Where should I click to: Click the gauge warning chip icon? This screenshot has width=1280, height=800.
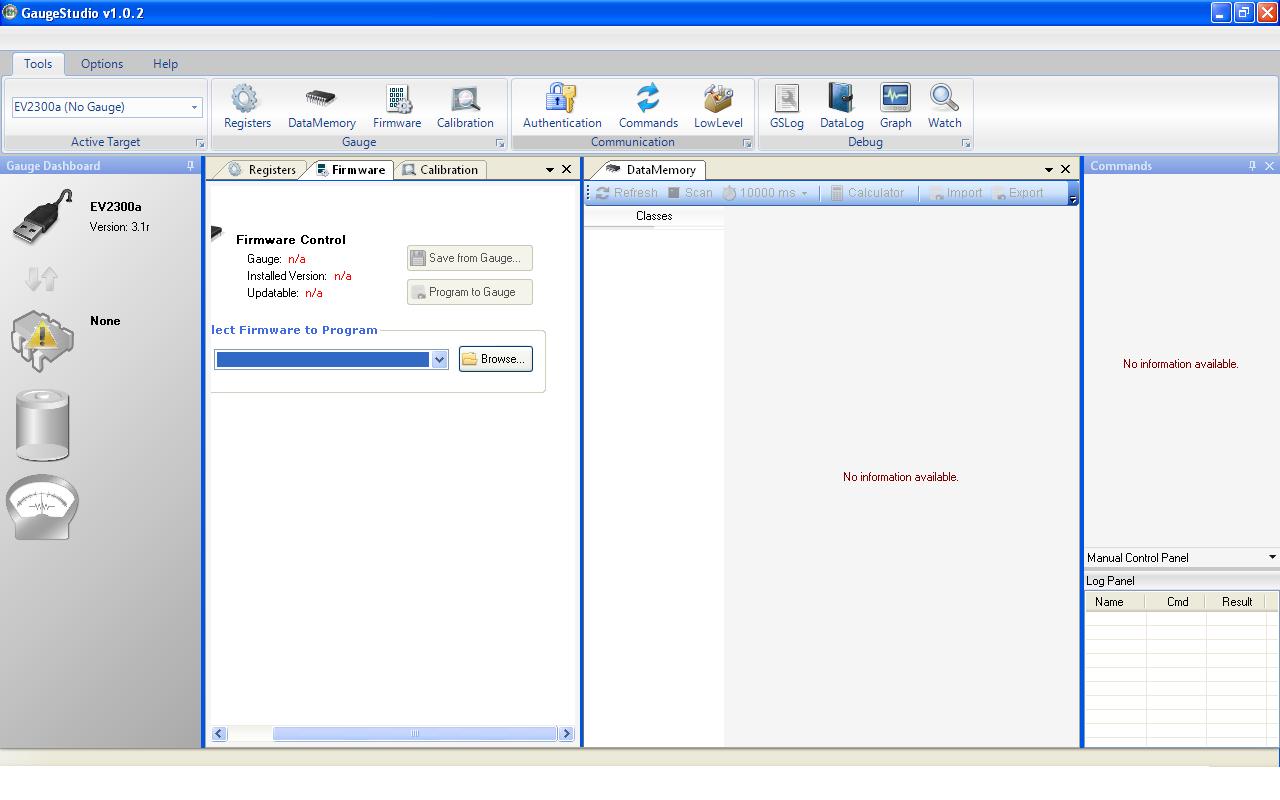pyautogui.click(x=42, y=340)
